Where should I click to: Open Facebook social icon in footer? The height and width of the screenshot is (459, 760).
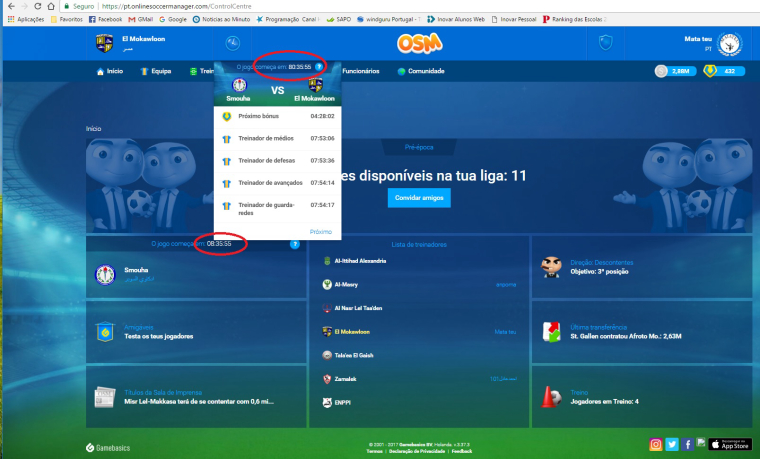(687, 444)
